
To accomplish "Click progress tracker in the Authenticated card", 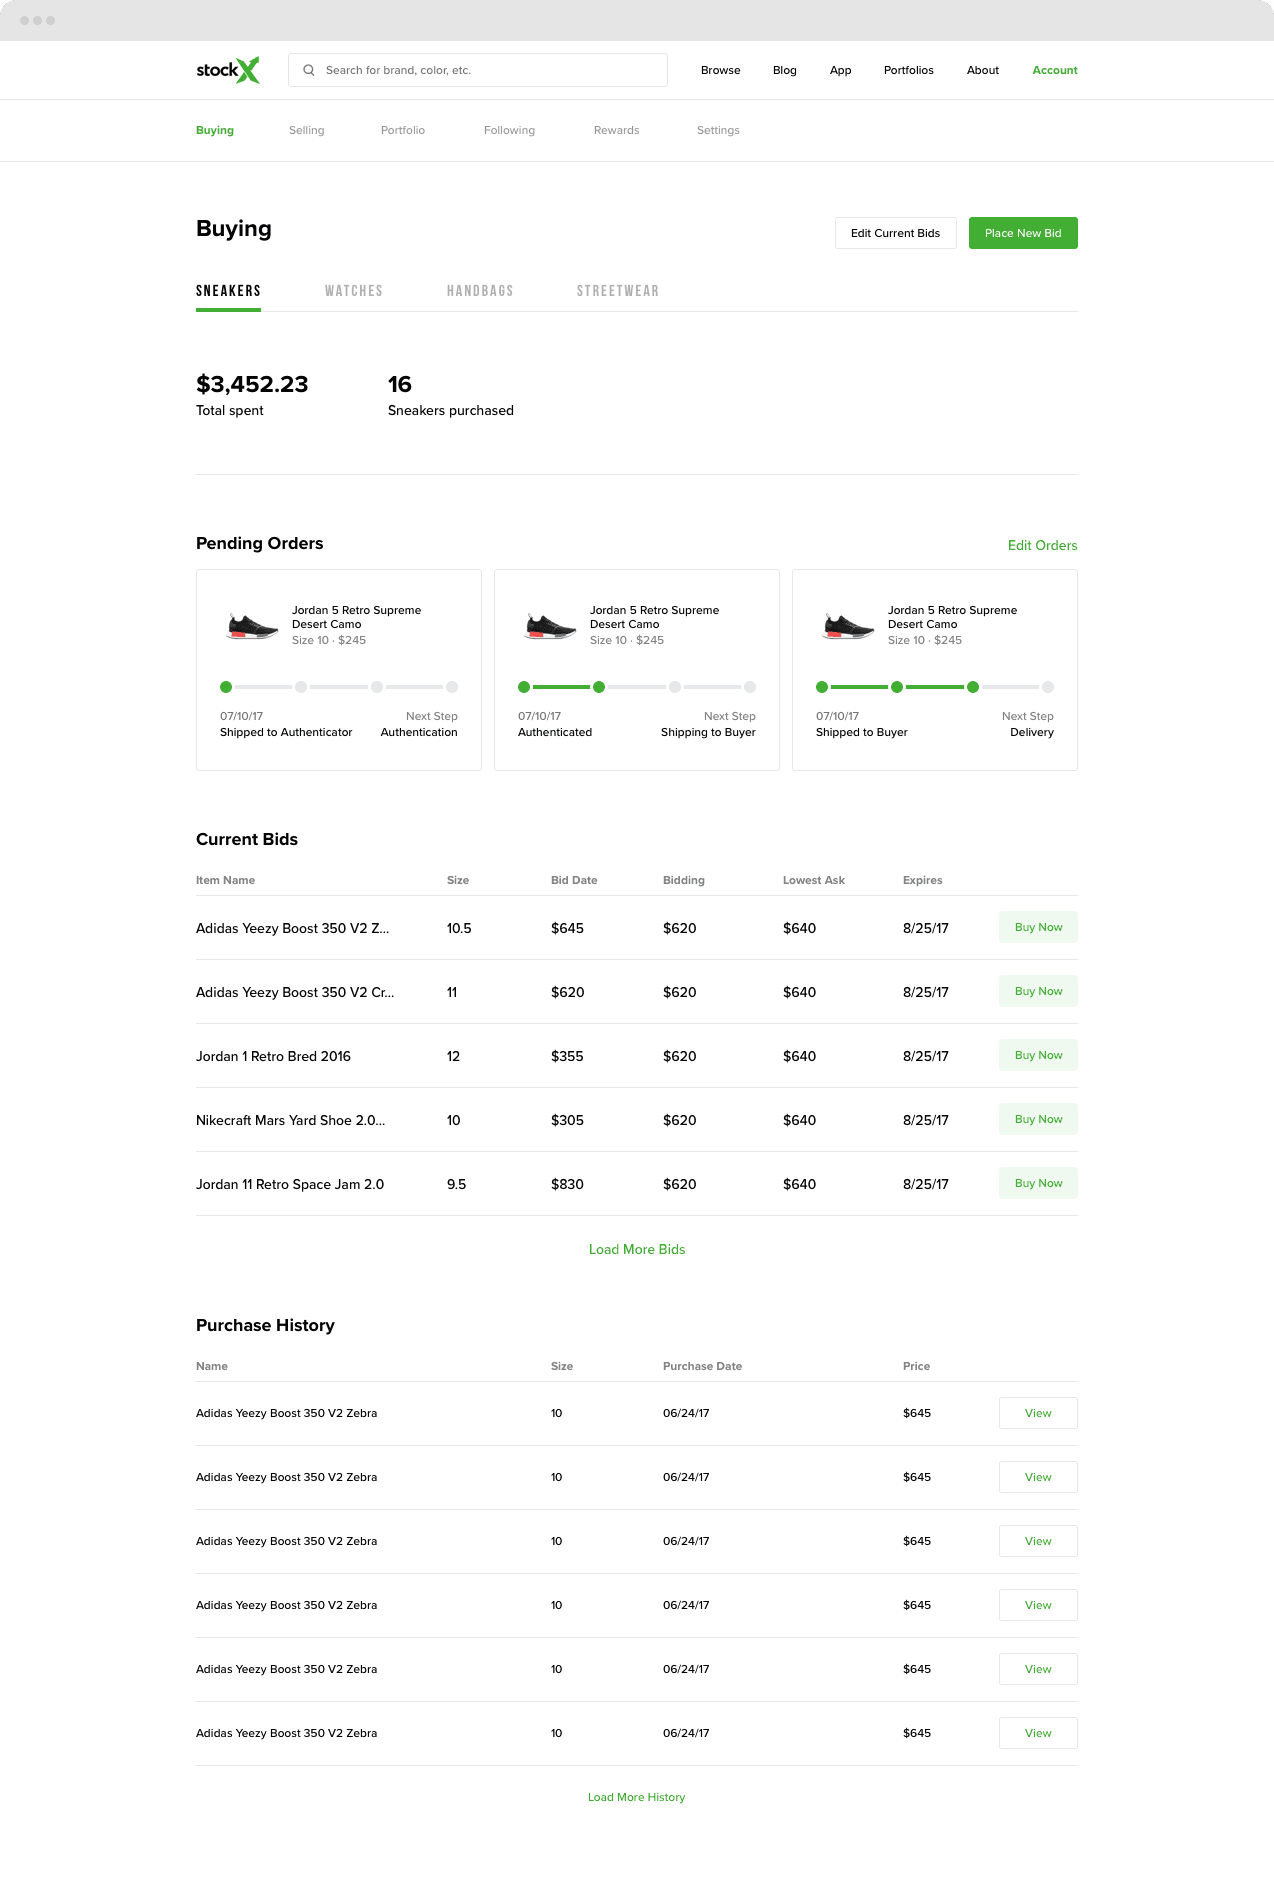I will [x=637, y=687].
